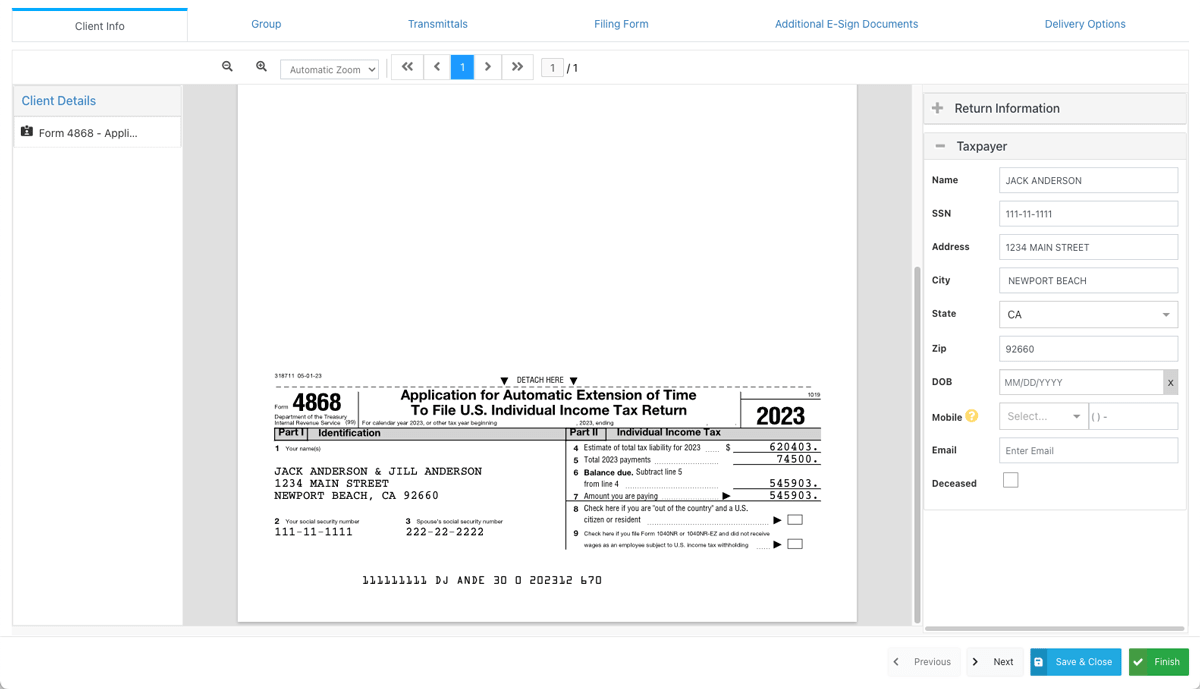Click the Mobile help question mark icon
Screen dimensions: 1200x689
click(971, 416)
